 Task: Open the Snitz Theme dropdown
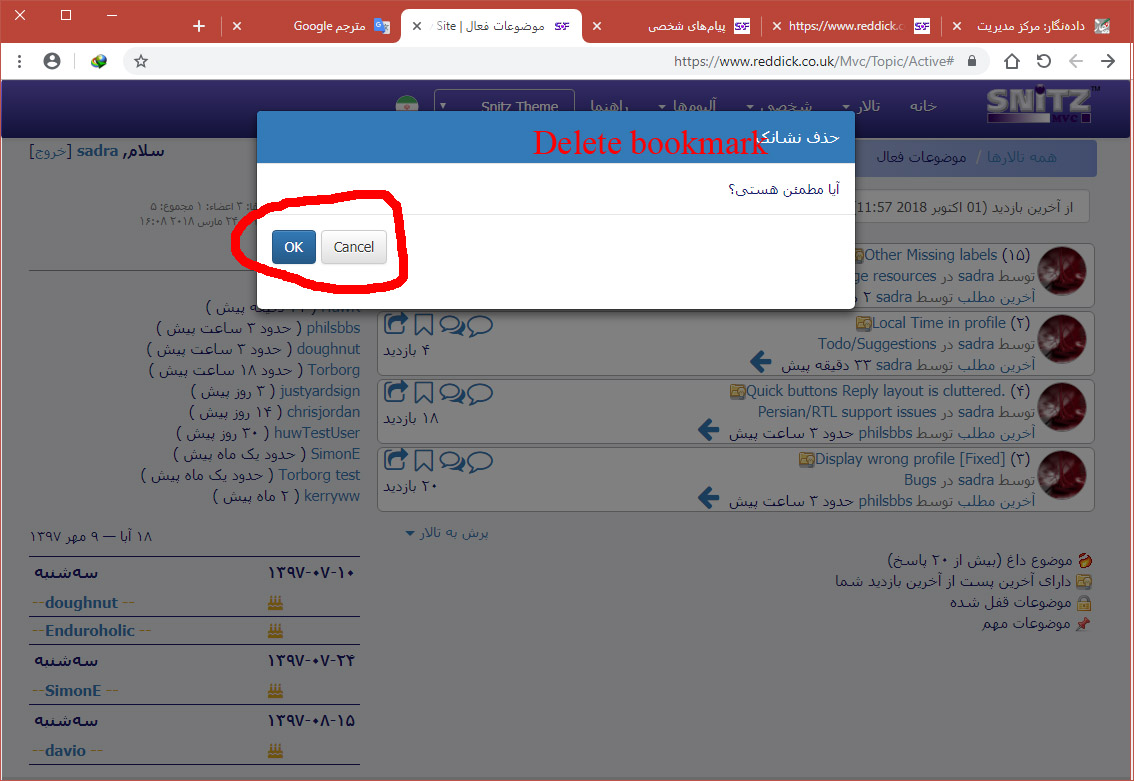[x=505, y=106]
